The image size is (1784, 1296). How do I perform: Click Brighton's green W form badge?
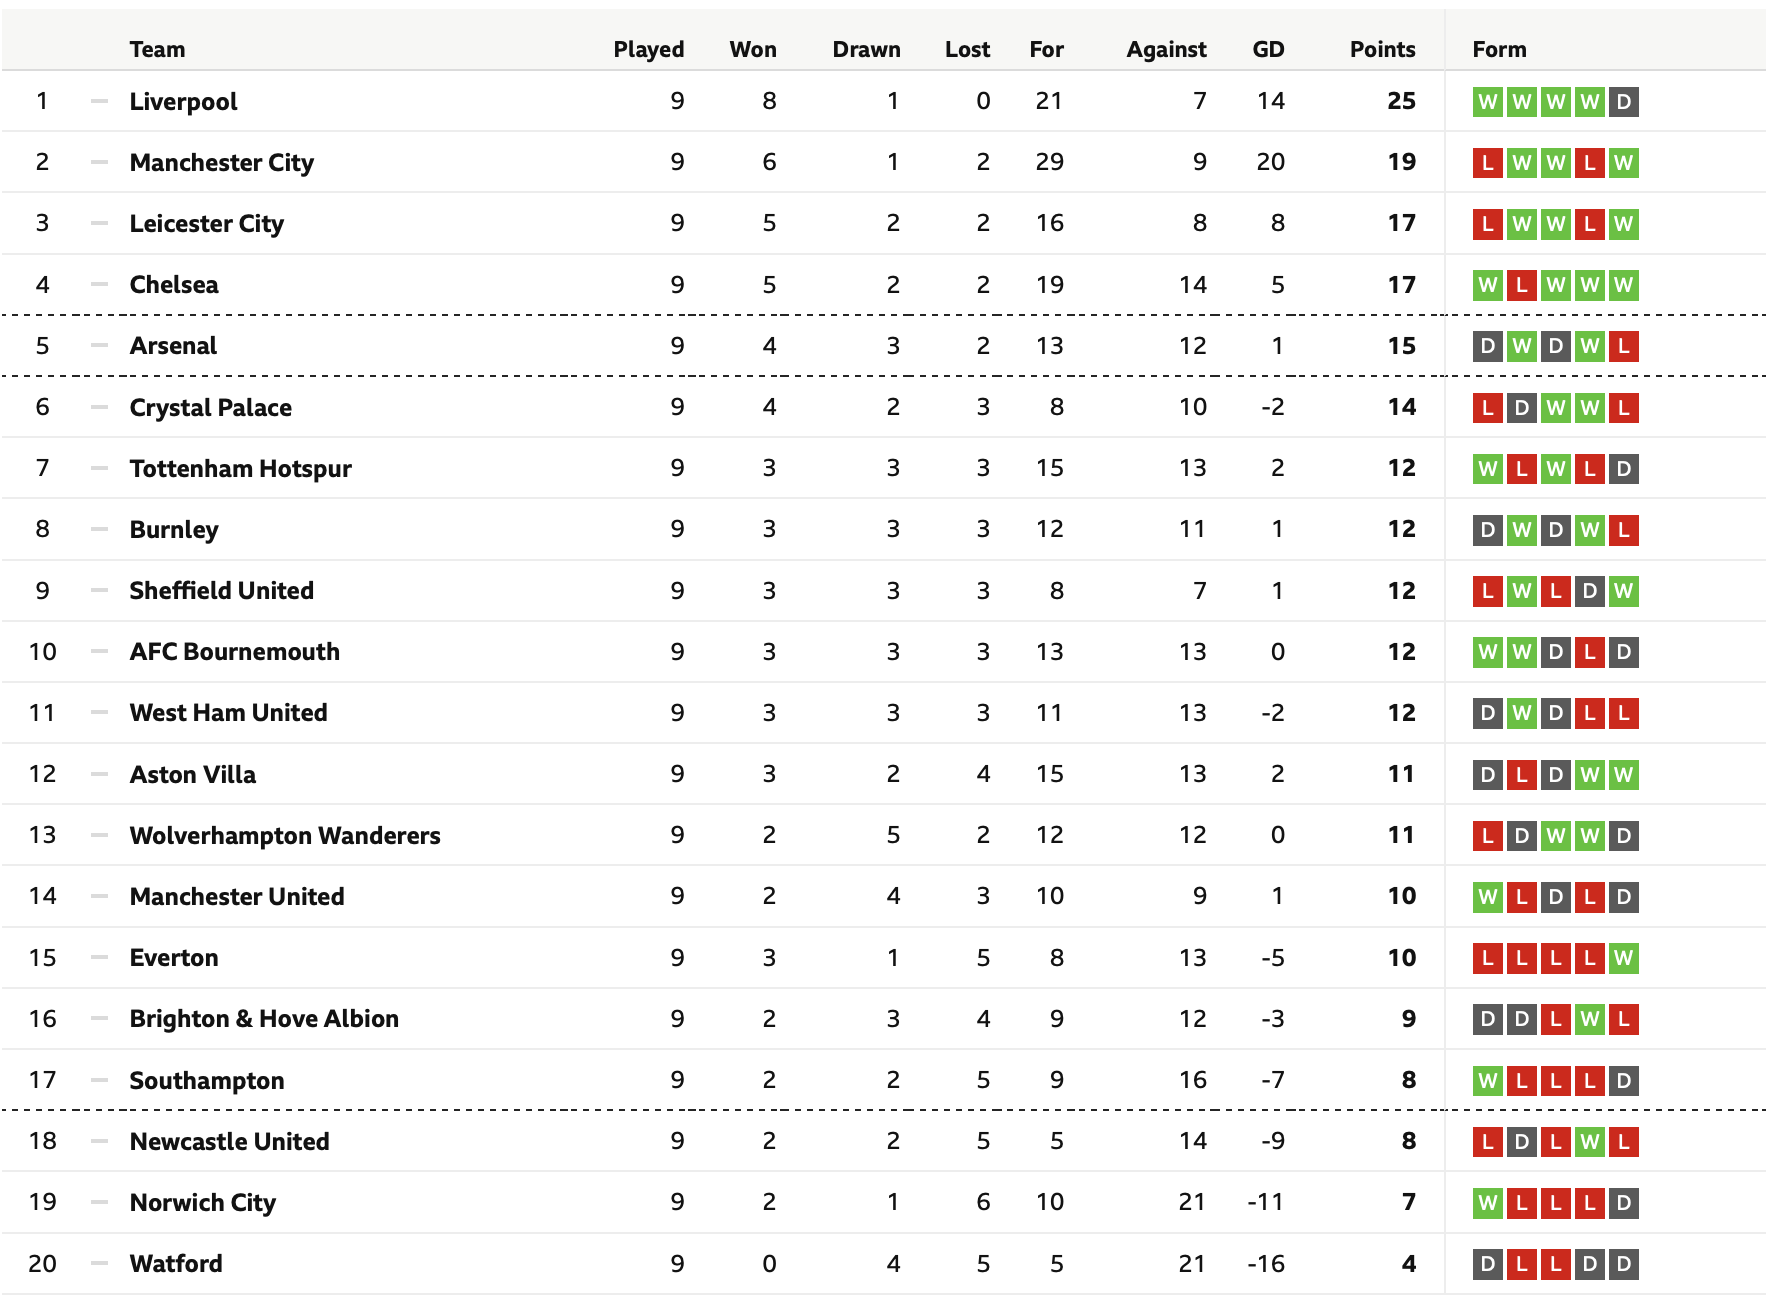click(x=1590, y=1019)
